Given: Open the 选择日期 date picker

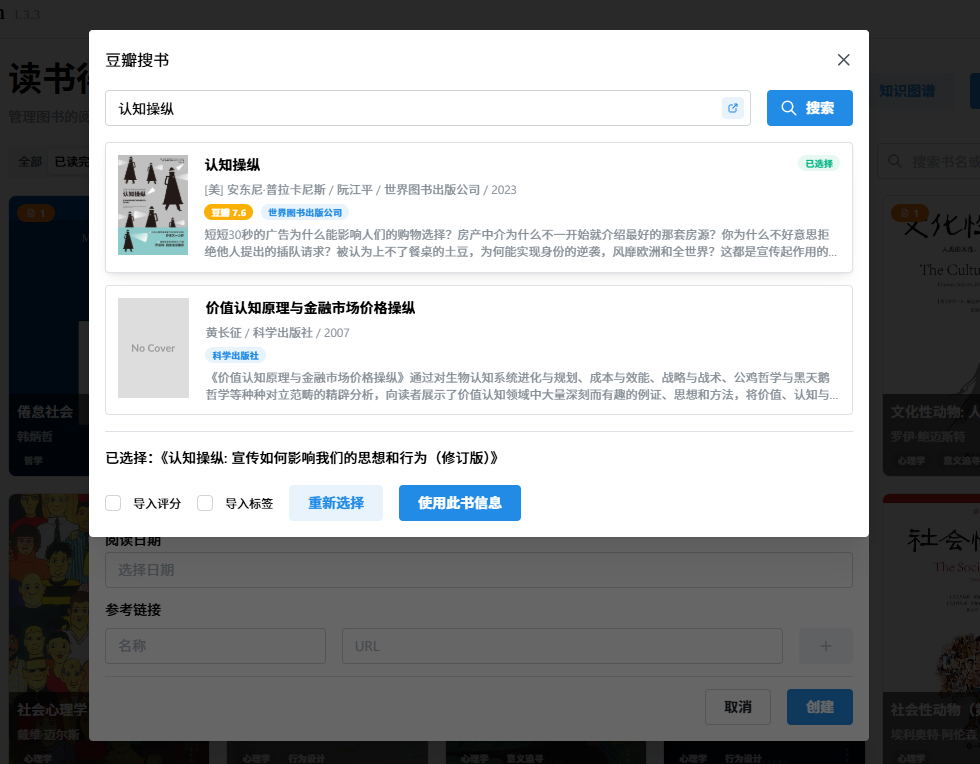Looking at the screenshot, I should click(x=478, y=569).
